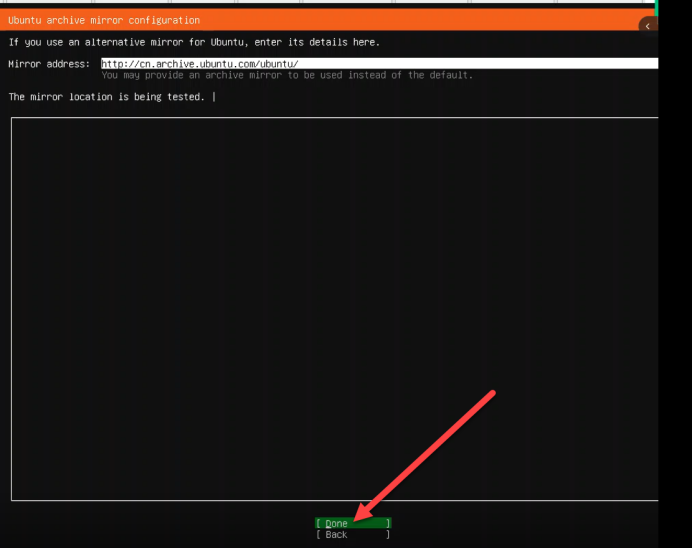This screenshot has height=549, width=693.
Task: Click the opening bracket of the Done button
Action: click(x=318, y=523)
